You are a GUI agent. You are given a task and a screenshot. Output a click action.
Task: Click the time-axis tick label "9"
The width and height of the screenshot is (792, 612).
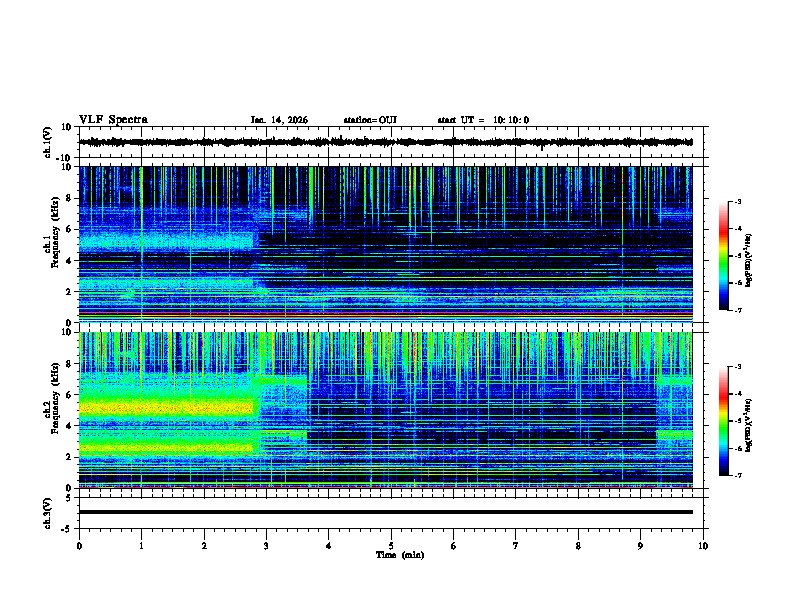[640, 546]
